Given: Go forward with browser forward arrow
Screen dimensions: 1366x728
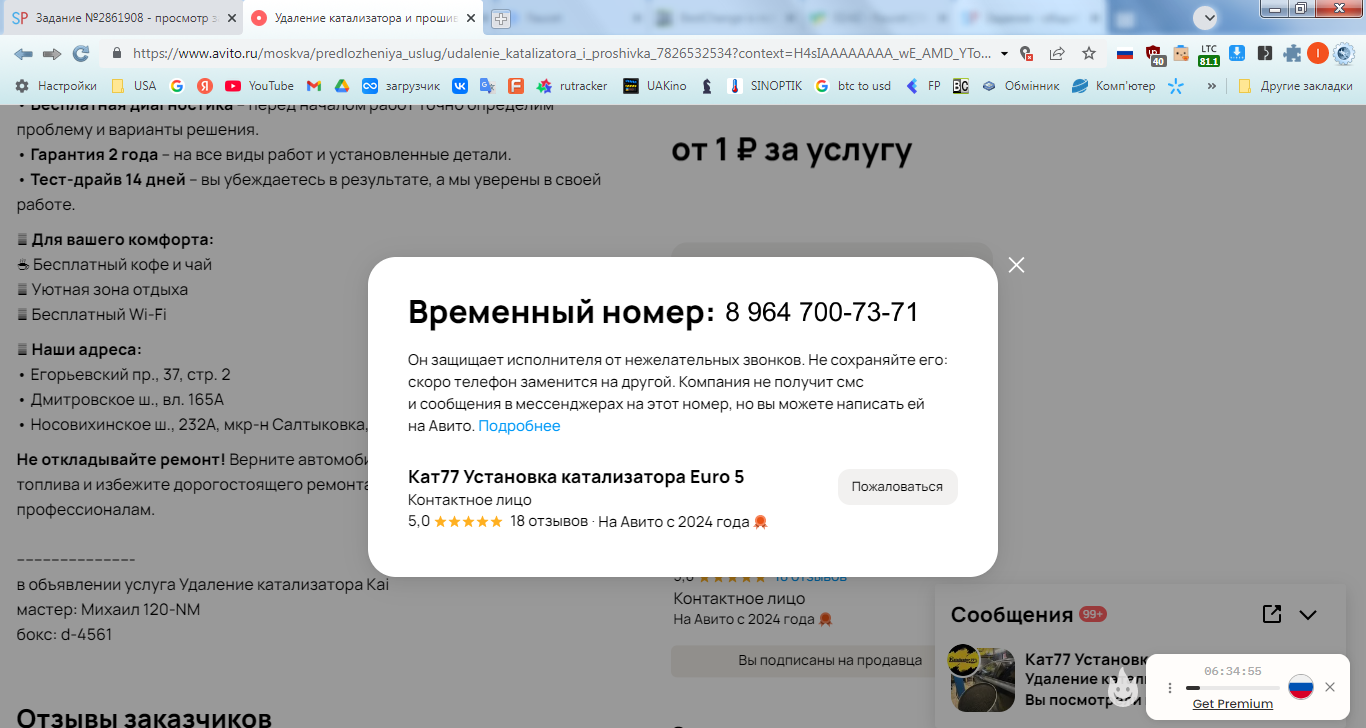Looking at the screenshot, I should tap(52, 54).
